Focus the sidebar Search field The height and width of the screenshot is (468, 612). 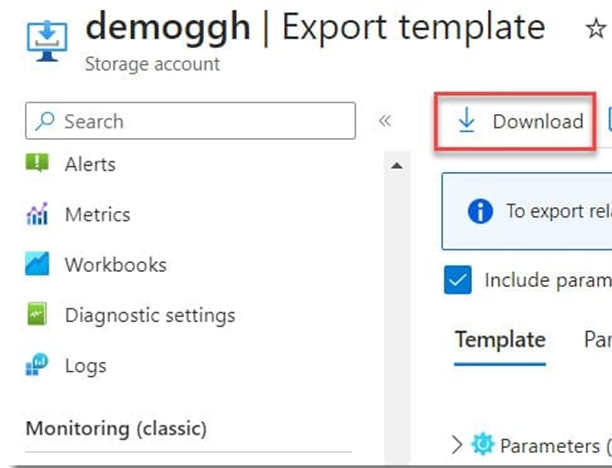click(x=190, y=121)
